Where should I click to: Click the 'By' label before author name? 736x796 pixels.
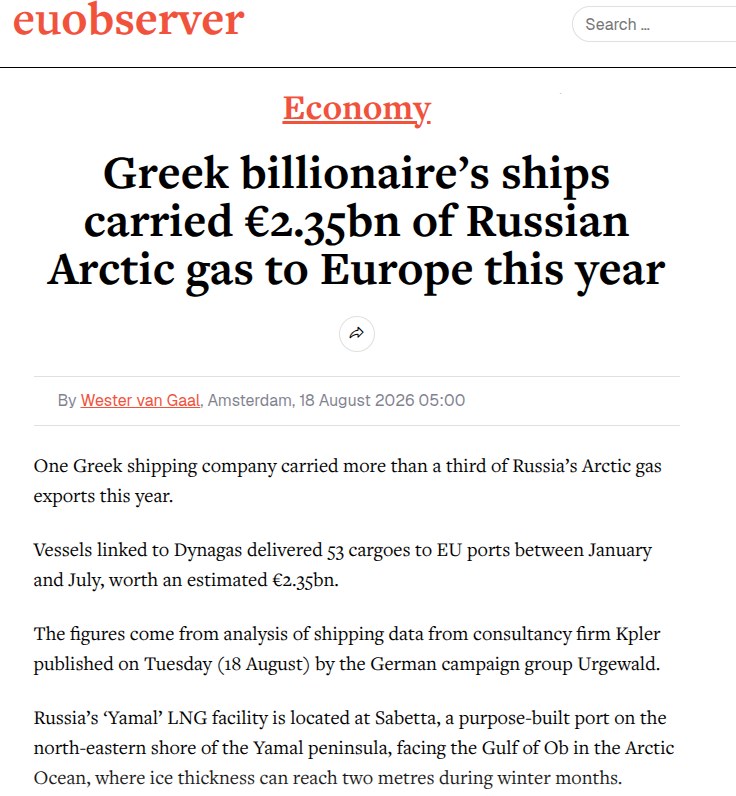tap(66, 400)
